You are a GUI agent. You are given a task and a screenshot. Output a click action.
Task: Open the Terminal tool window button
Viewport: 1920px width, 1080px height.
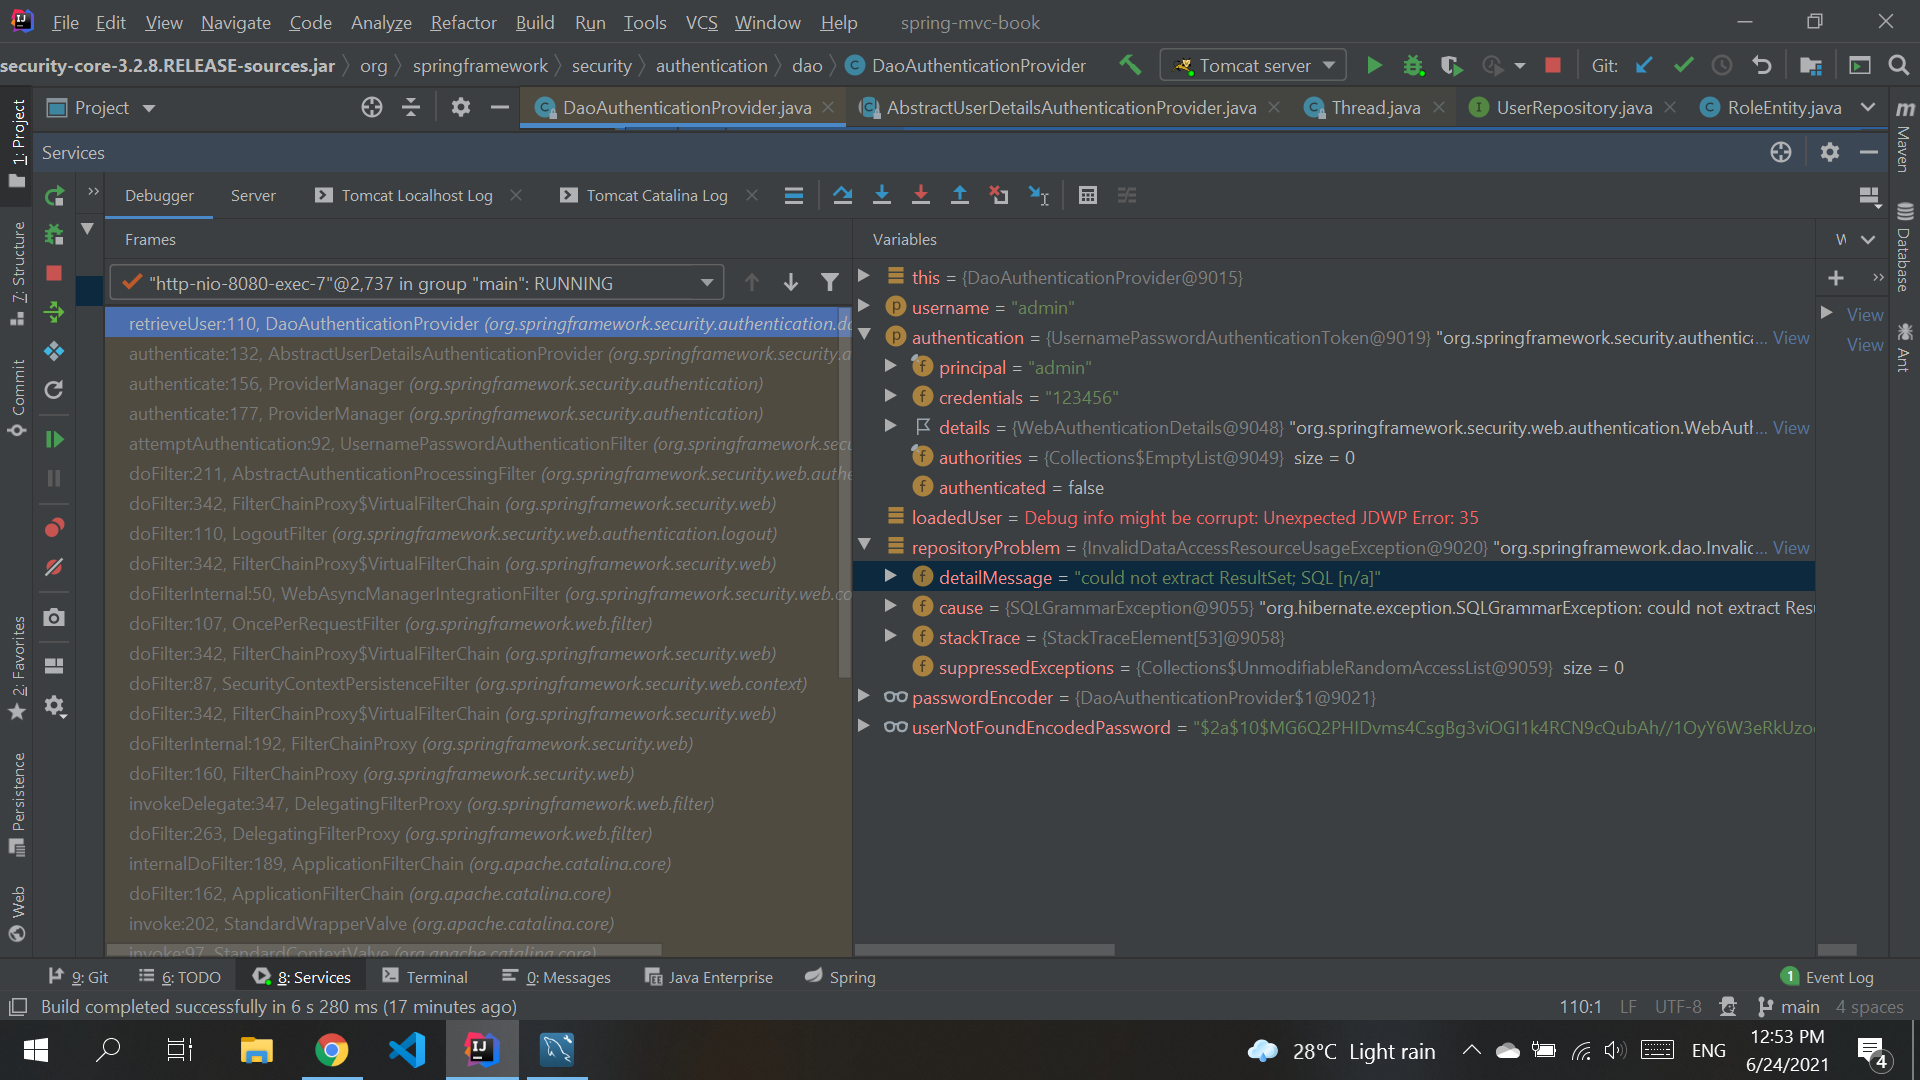pos(425,977)
